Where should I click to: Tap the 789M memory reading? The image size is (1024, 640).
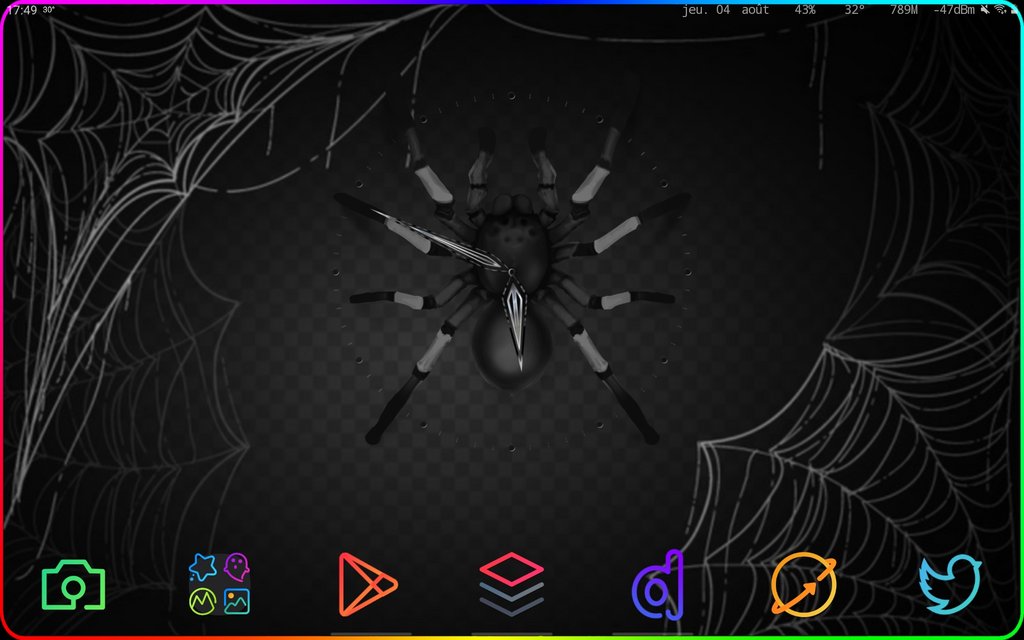(x=904, y=10)
